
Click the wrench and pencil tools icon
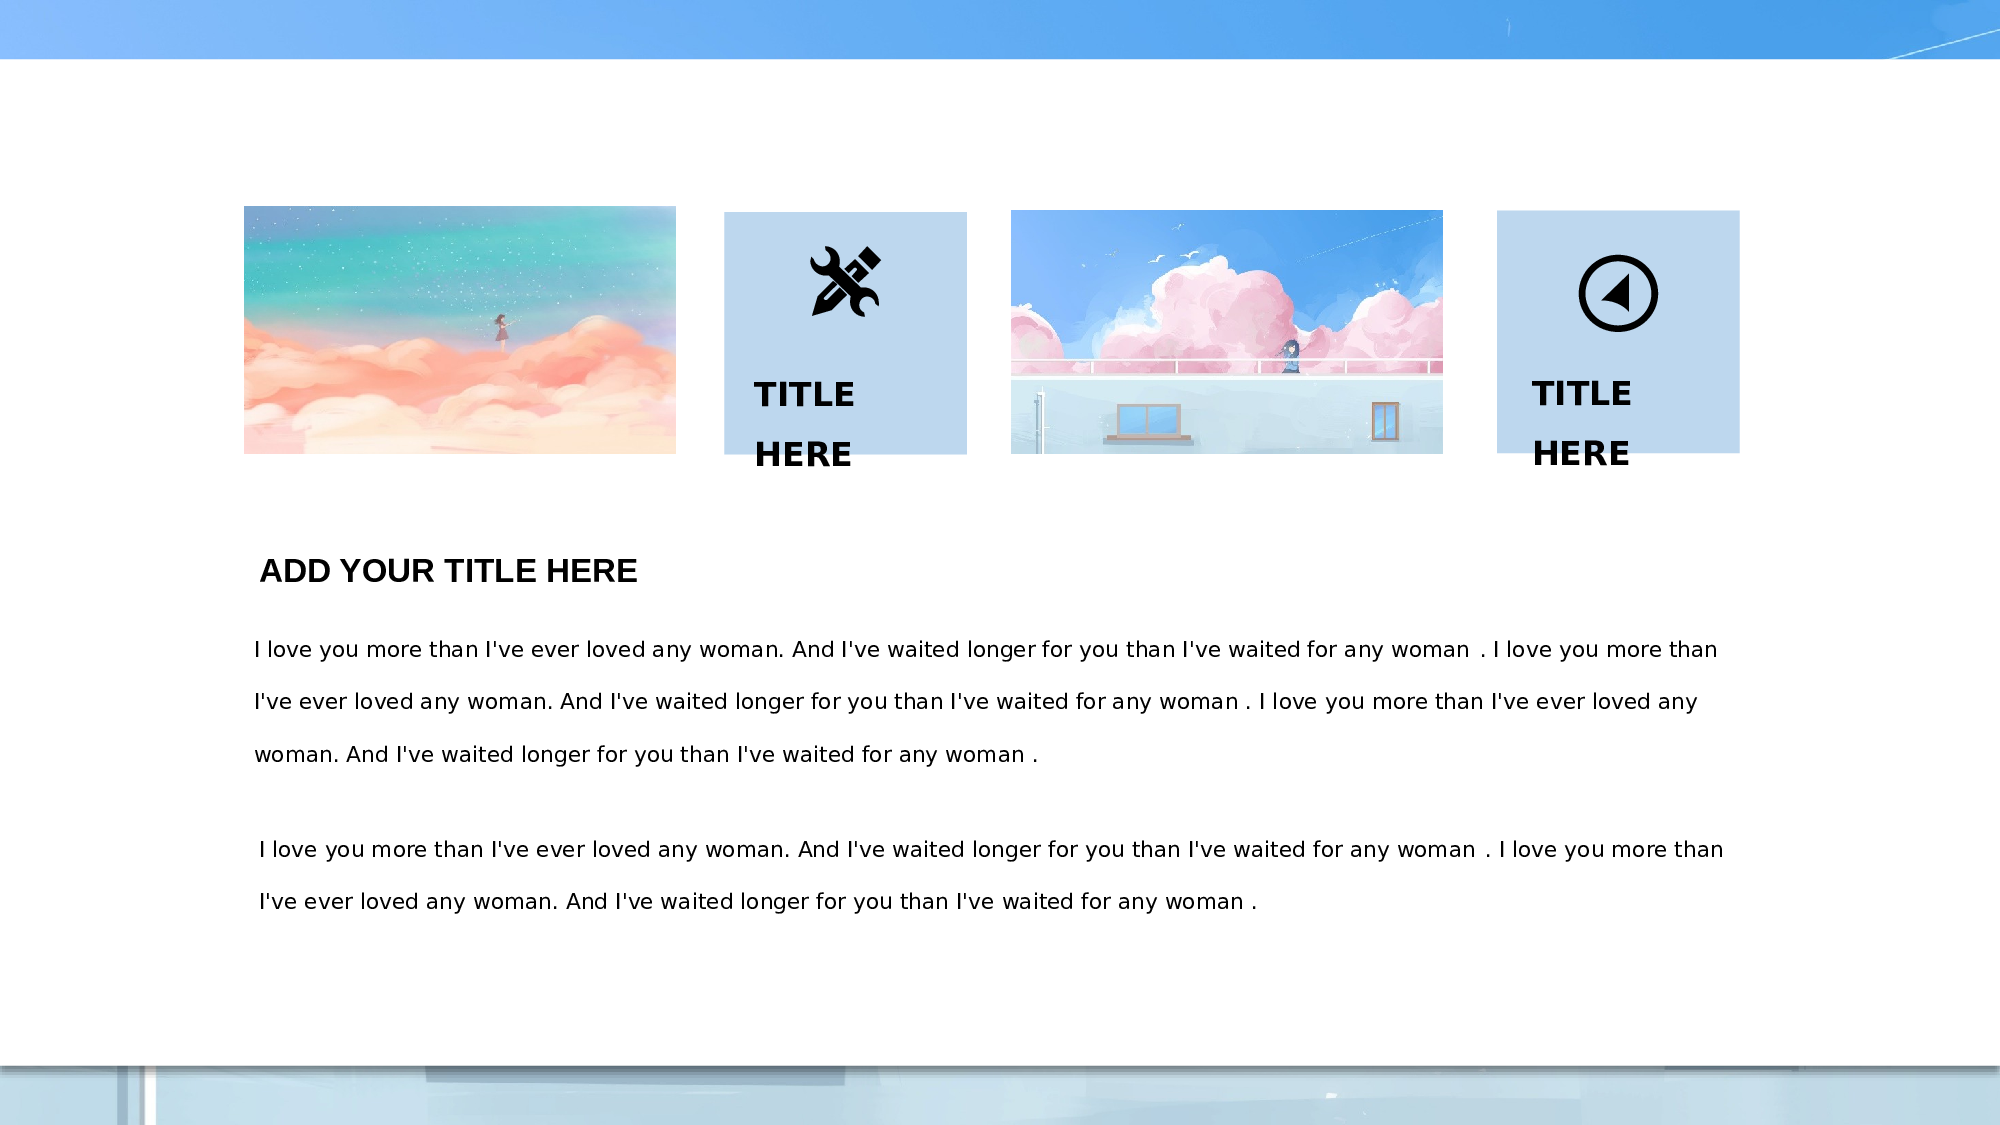(x=845, y=282)
